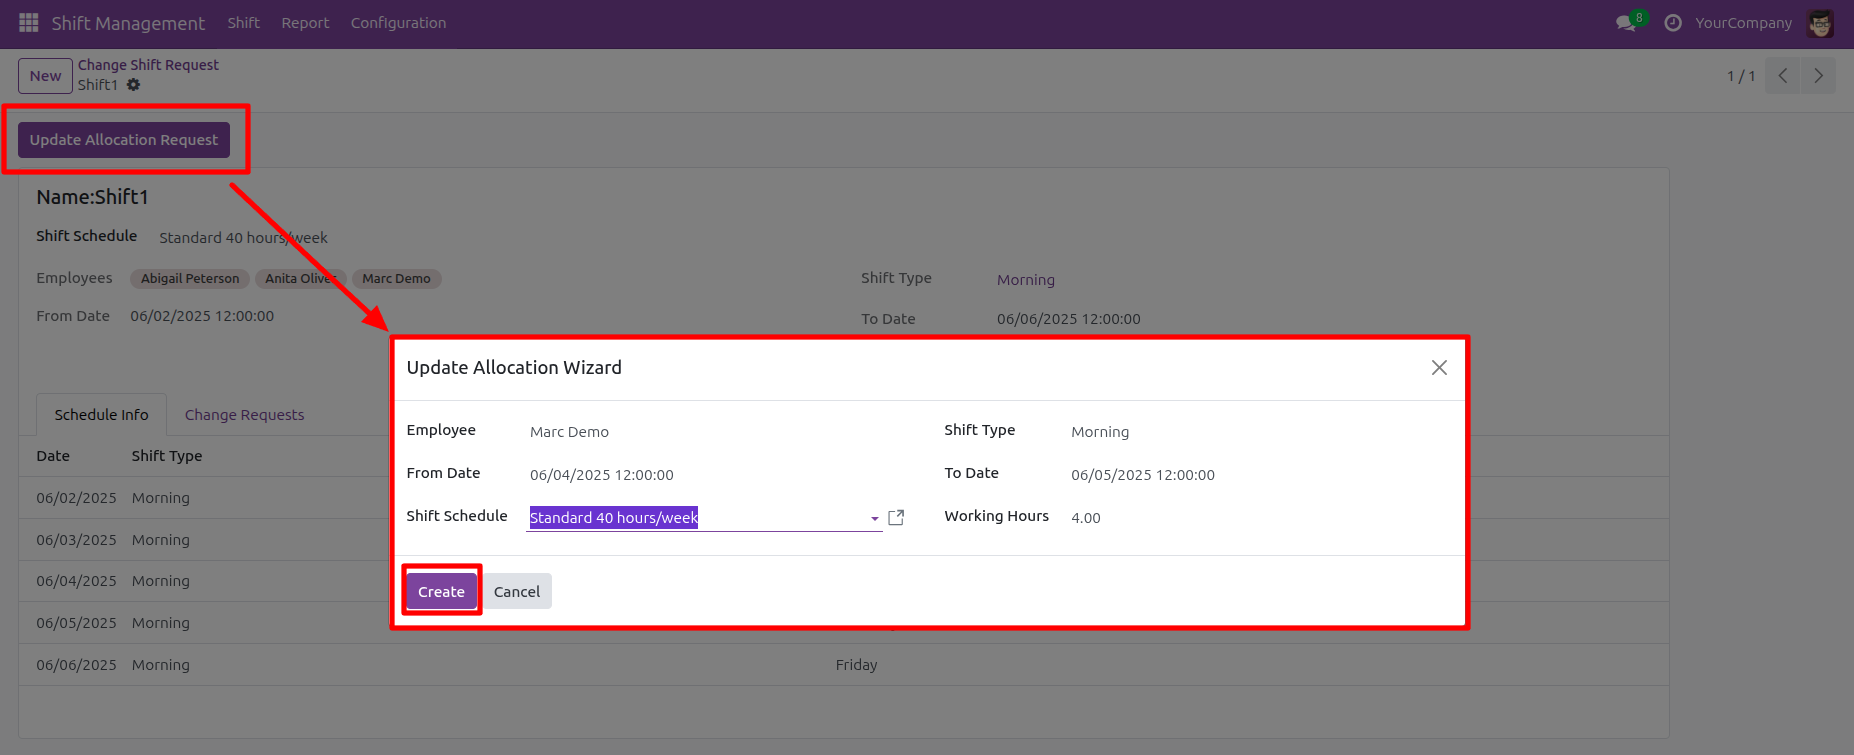Click the Update Allocation Request button
The width and height of the screenshot is (1854, 755).
click(x=124, y=140)
